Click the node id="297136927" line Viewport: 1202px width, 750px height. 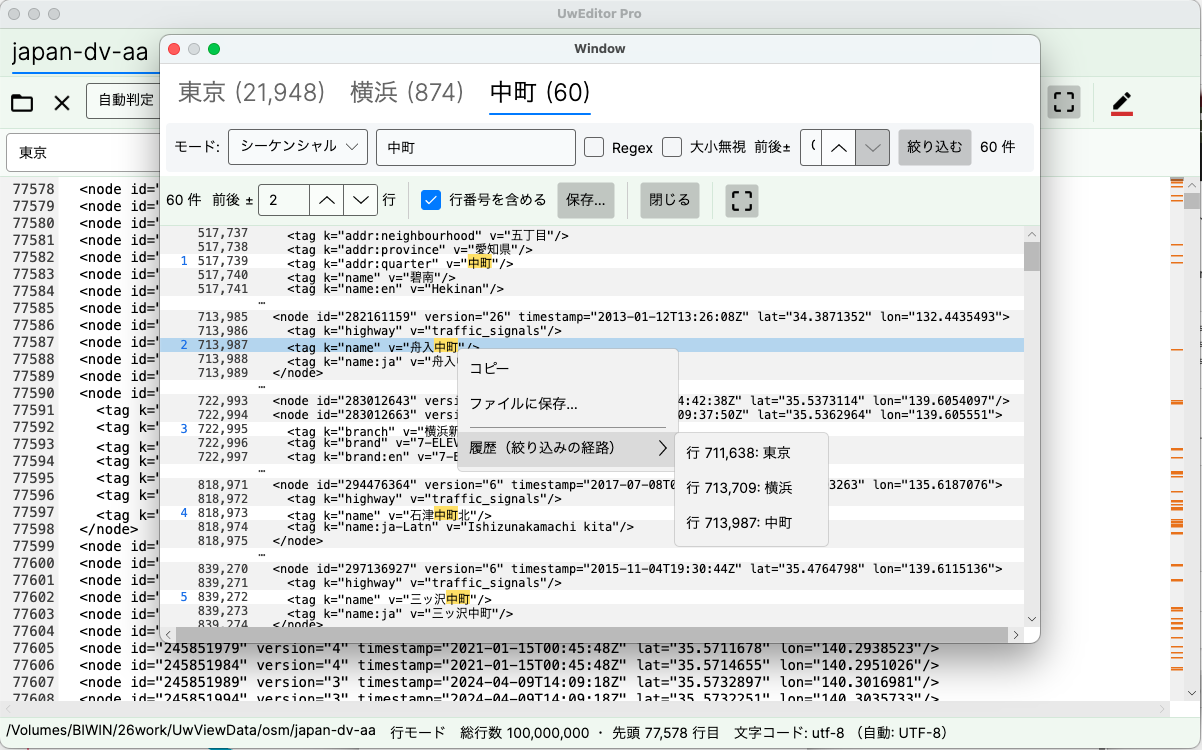pyautogui.click(x=591, y=569)
